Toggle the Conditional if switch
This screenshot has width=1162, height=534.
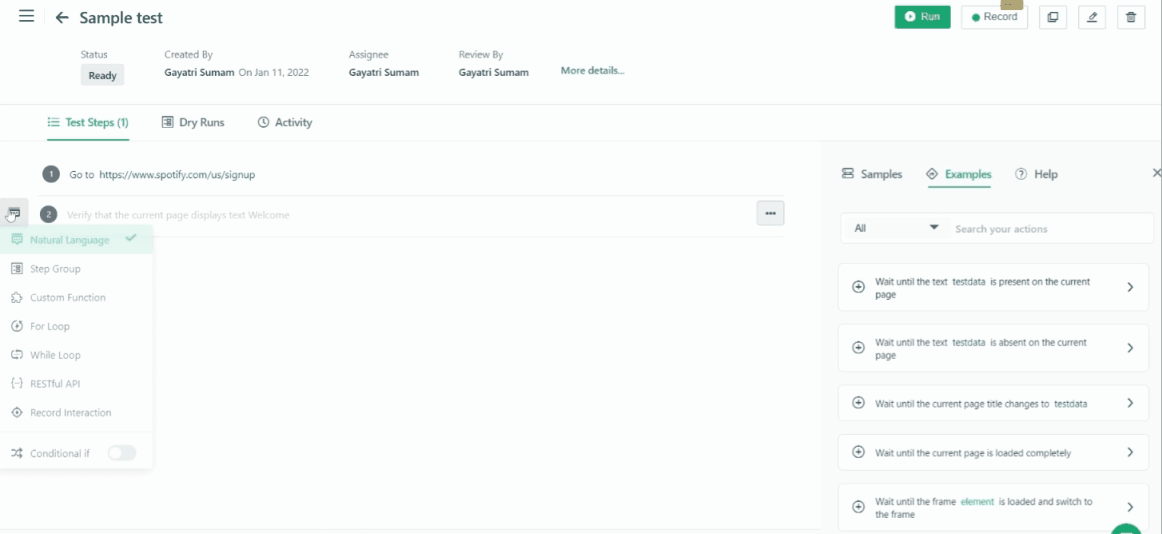click(x=122, y=453)
